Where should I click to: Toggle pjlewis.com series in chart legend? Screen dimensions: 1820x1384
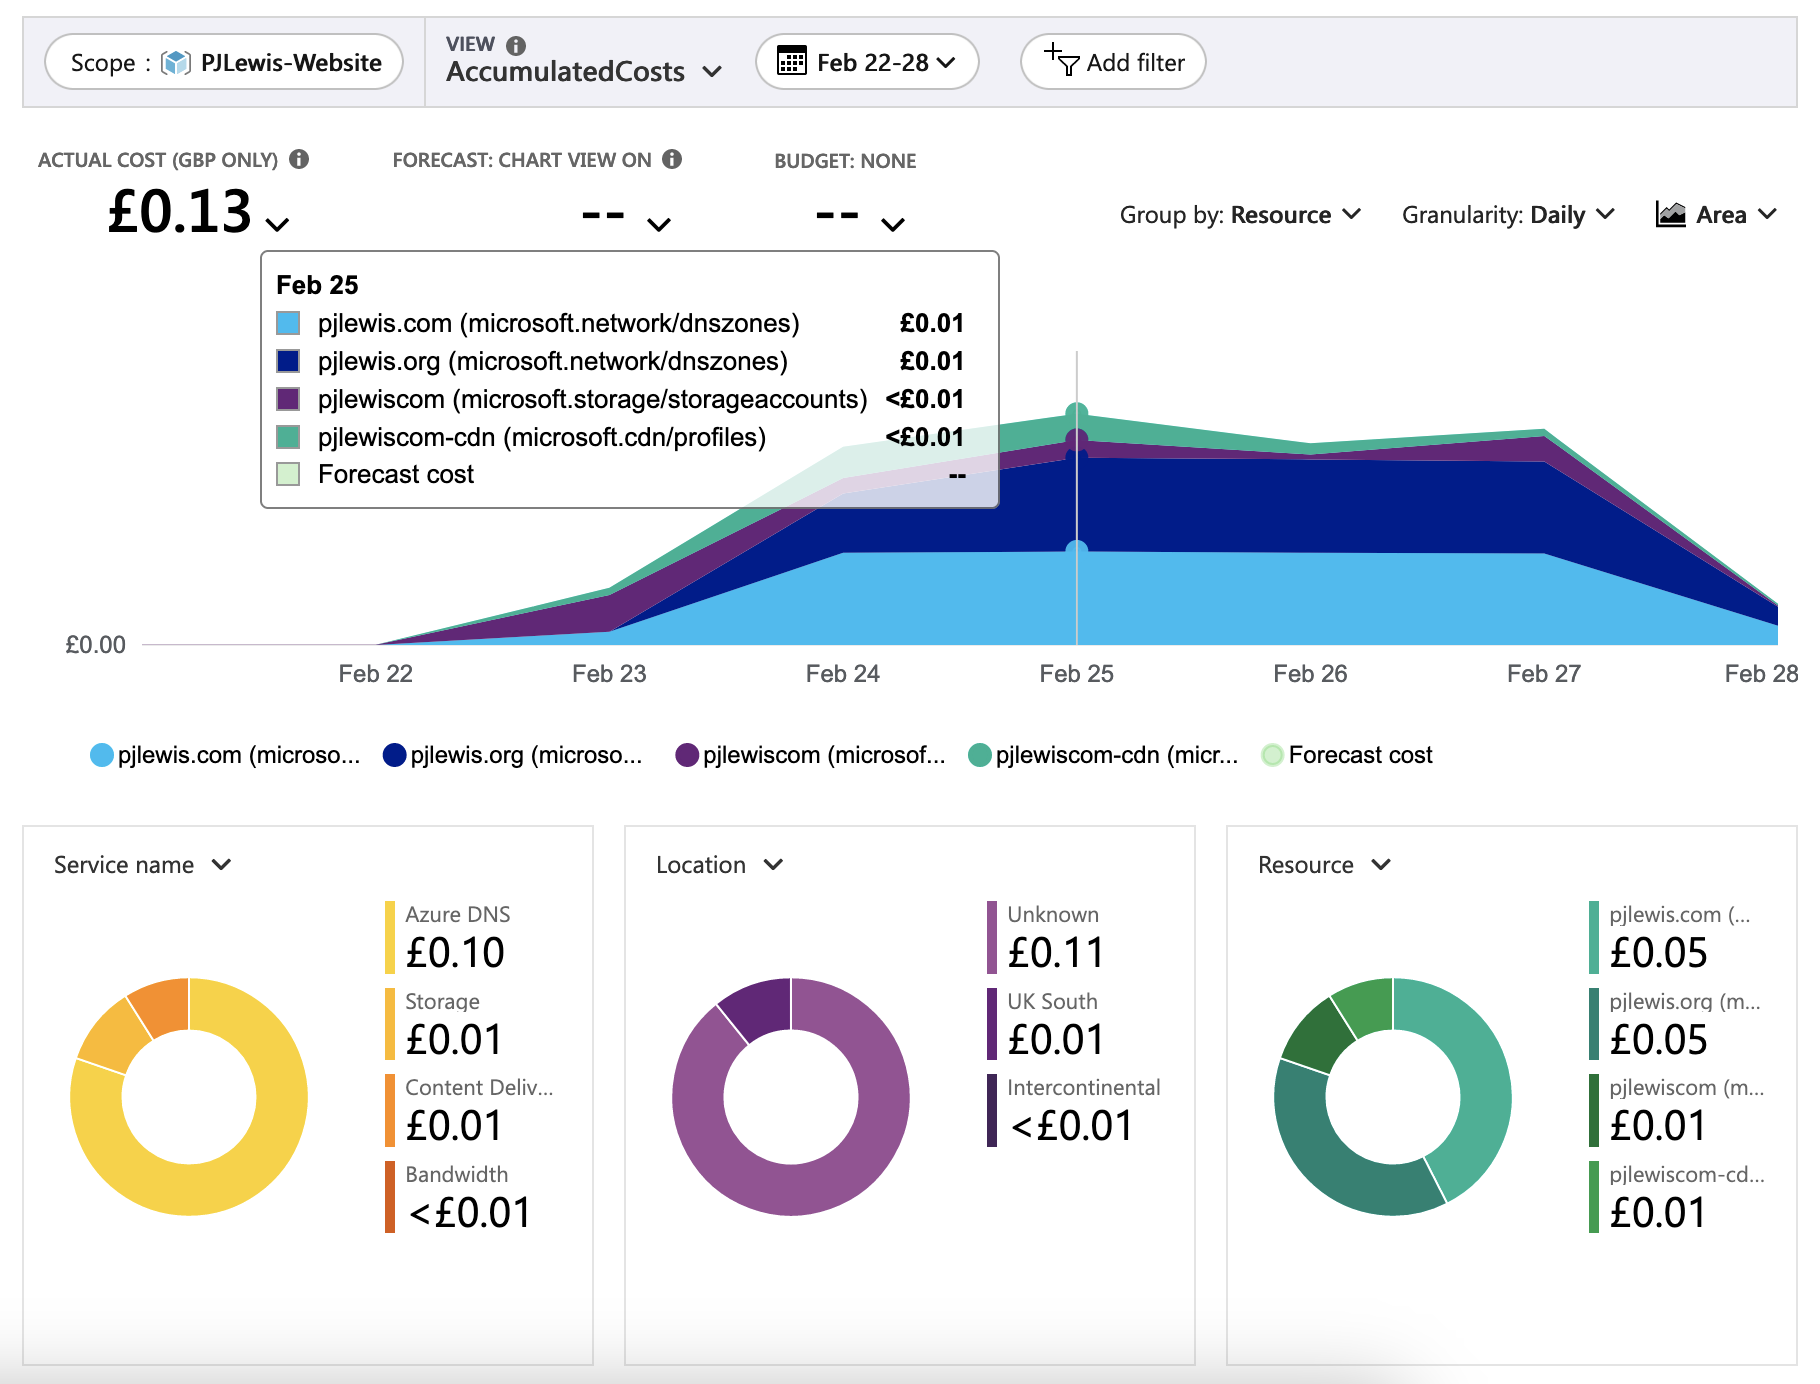225,755
